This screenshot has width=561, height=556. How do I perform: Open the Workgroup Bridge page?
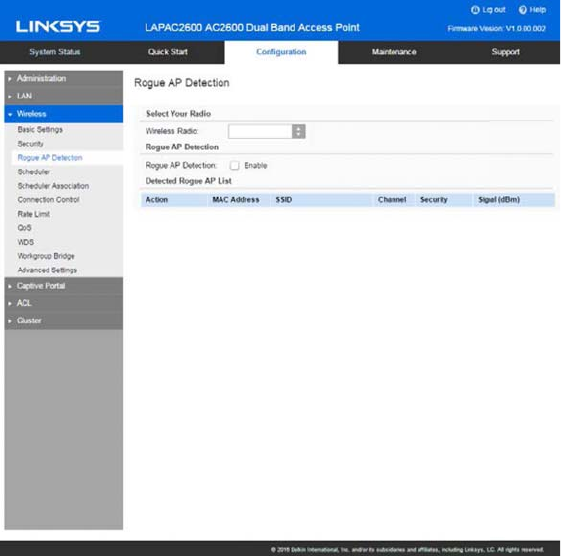click(46, 256)
